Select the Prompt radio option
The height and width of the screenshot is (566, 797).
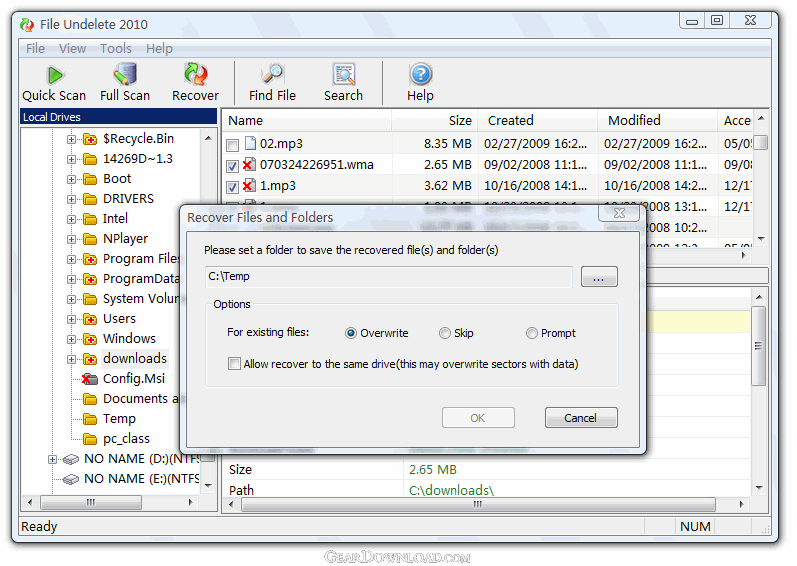point(532,333)
